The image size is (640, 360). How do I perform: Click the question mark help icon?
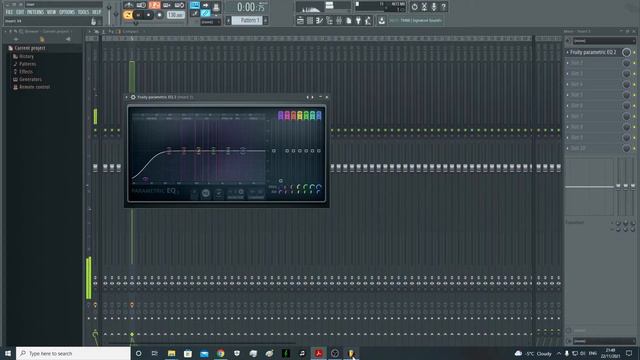pos(444,7)
